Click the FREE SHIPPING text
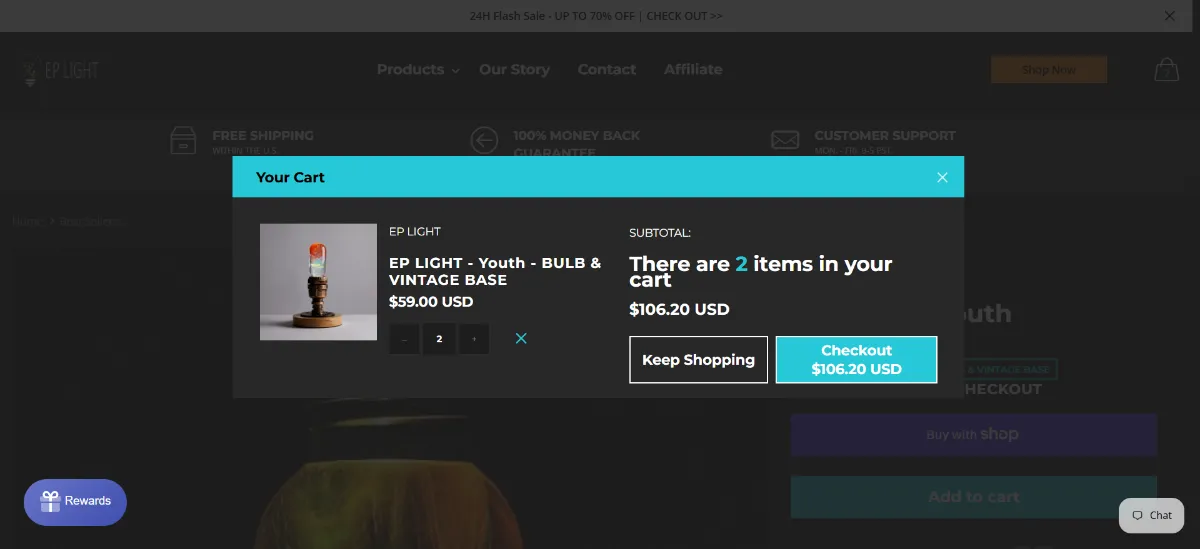1200x549 pixels. (x=263, y=135)
